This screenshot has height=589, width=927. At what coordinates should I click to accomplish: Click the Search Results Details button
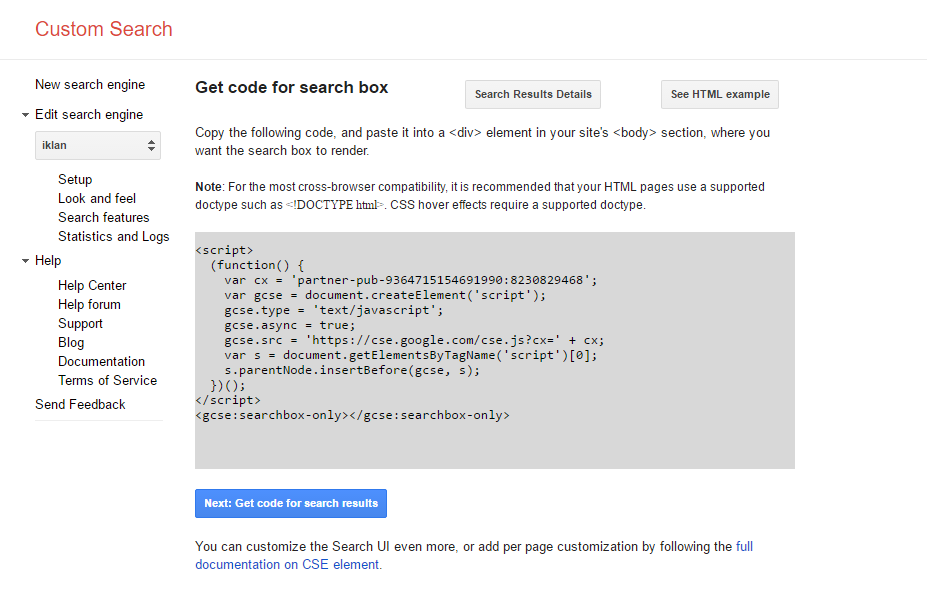click(533, 95)
